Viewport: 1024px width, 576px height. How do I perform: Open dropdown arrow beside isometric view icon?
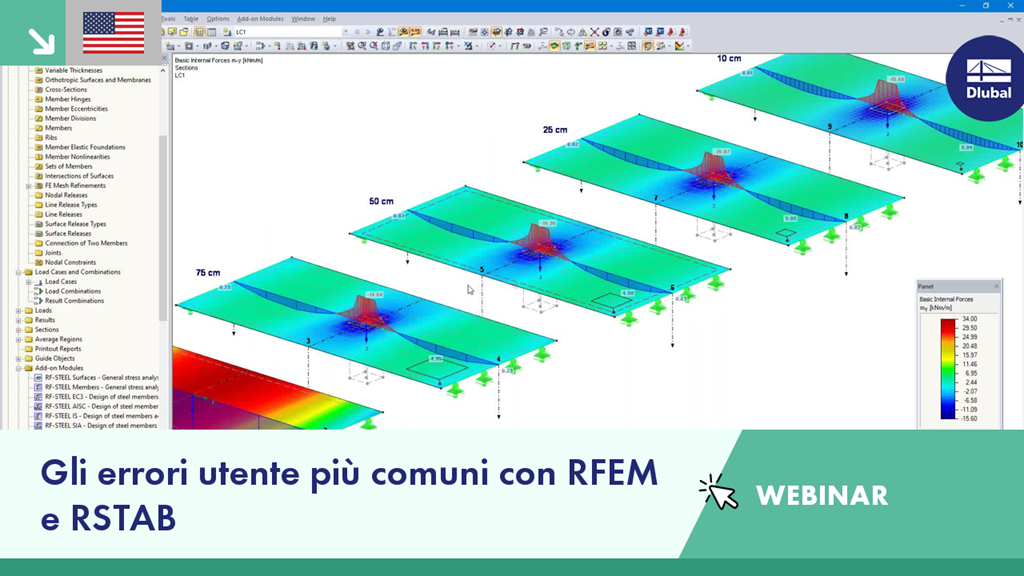click(x=458, y=46)
